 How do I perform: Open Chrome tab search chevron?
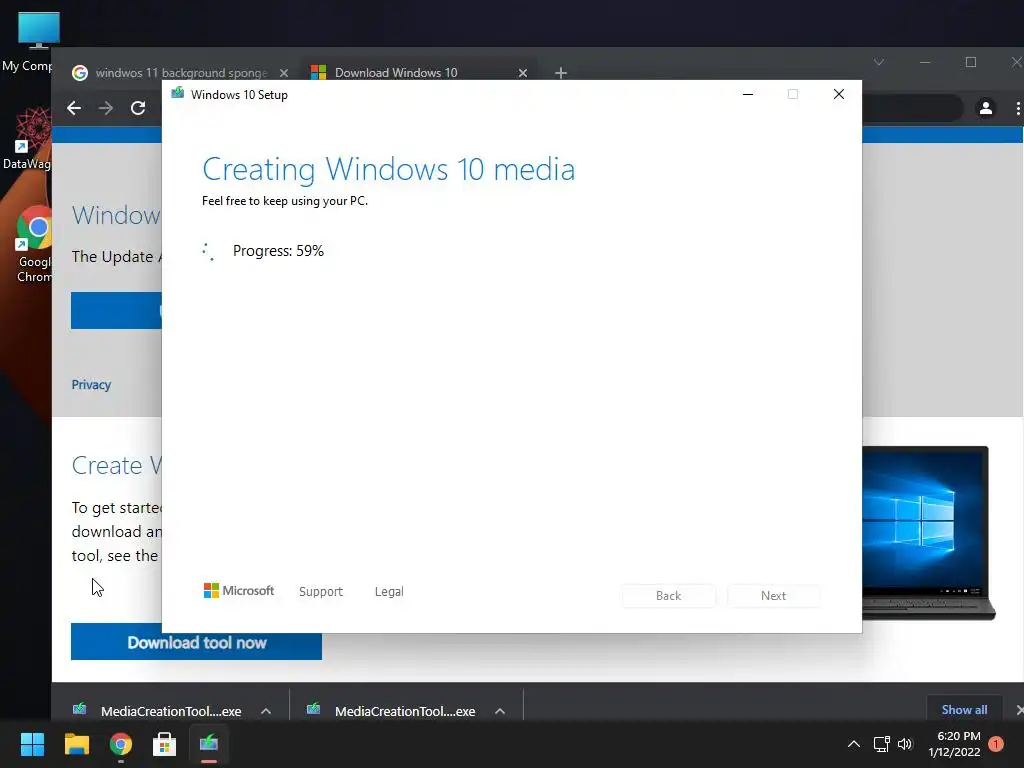(x=879, y=62)
